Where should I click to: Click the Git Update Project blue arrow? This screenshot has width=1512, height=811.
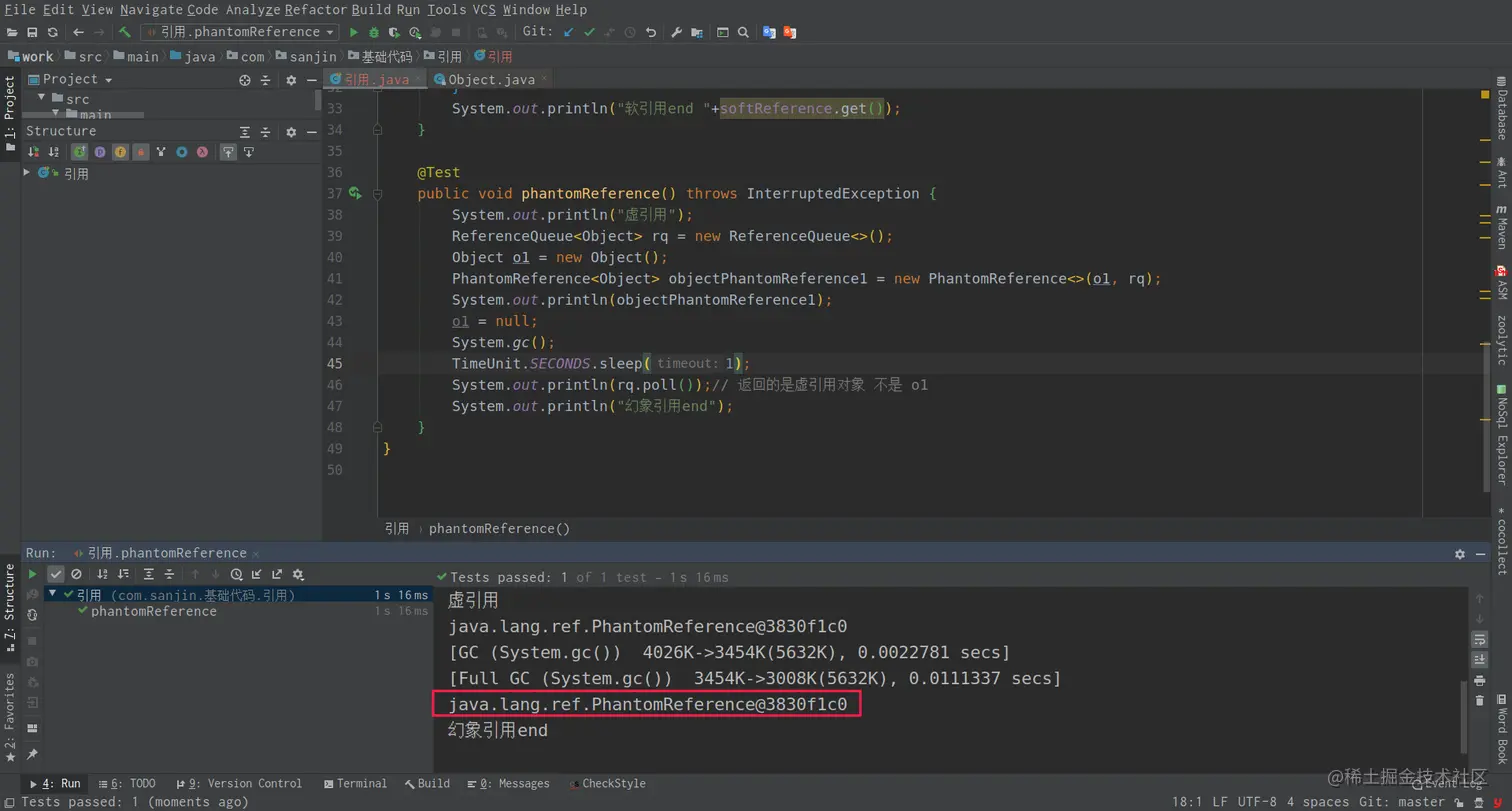(569, 33)
